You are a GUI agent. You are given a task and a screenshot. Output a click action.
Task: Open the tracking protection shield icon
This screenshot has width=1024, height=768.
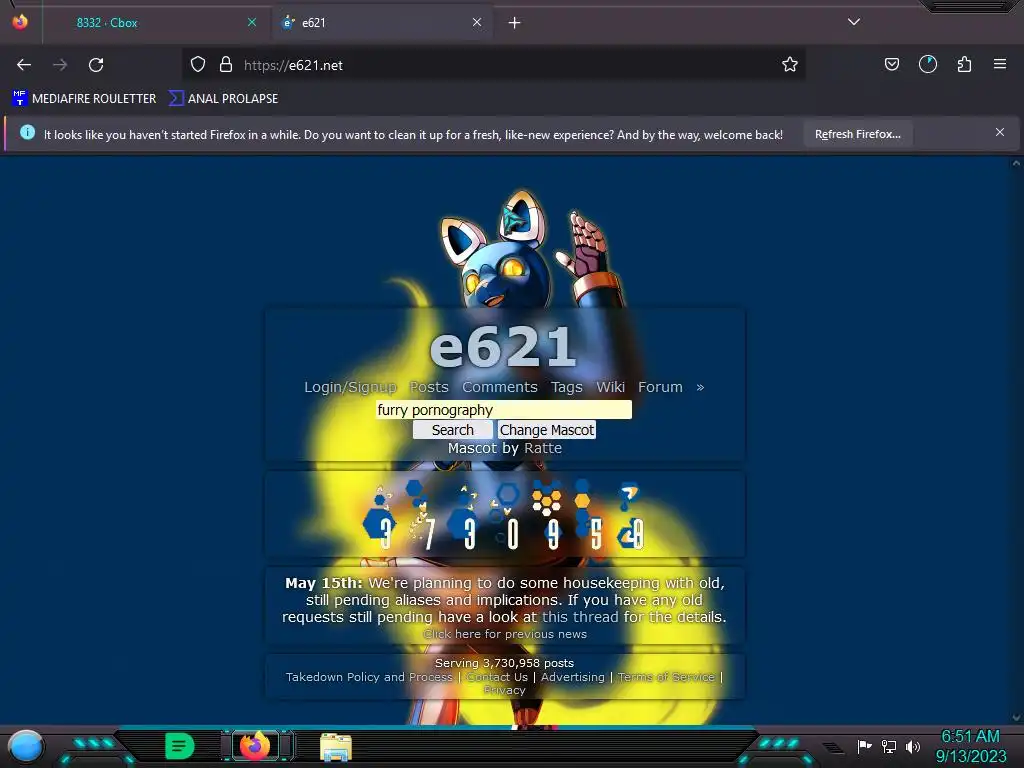click(x=198, y=65)
